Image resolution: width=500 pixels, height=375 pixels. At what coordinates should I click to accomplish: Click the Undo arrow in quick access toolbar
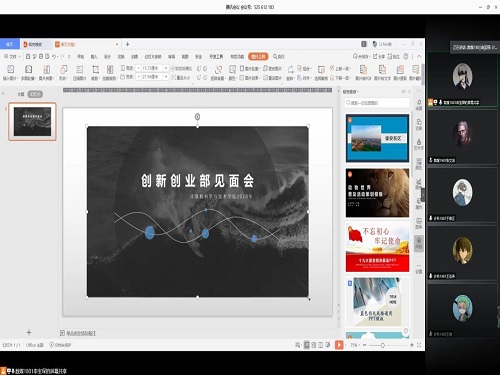(x=54, y=56)
